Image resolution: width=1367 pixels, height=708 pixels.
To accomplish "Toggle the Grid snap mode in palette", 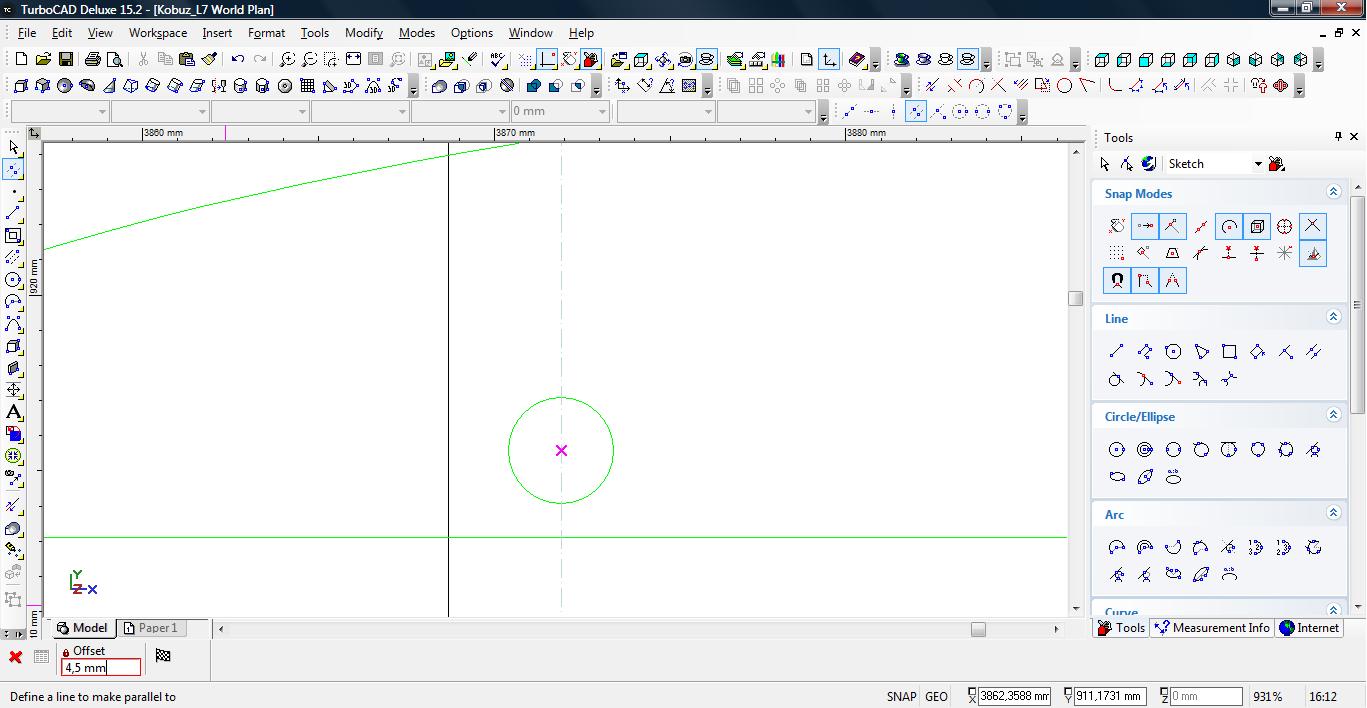I will [x=1117, y=253].
